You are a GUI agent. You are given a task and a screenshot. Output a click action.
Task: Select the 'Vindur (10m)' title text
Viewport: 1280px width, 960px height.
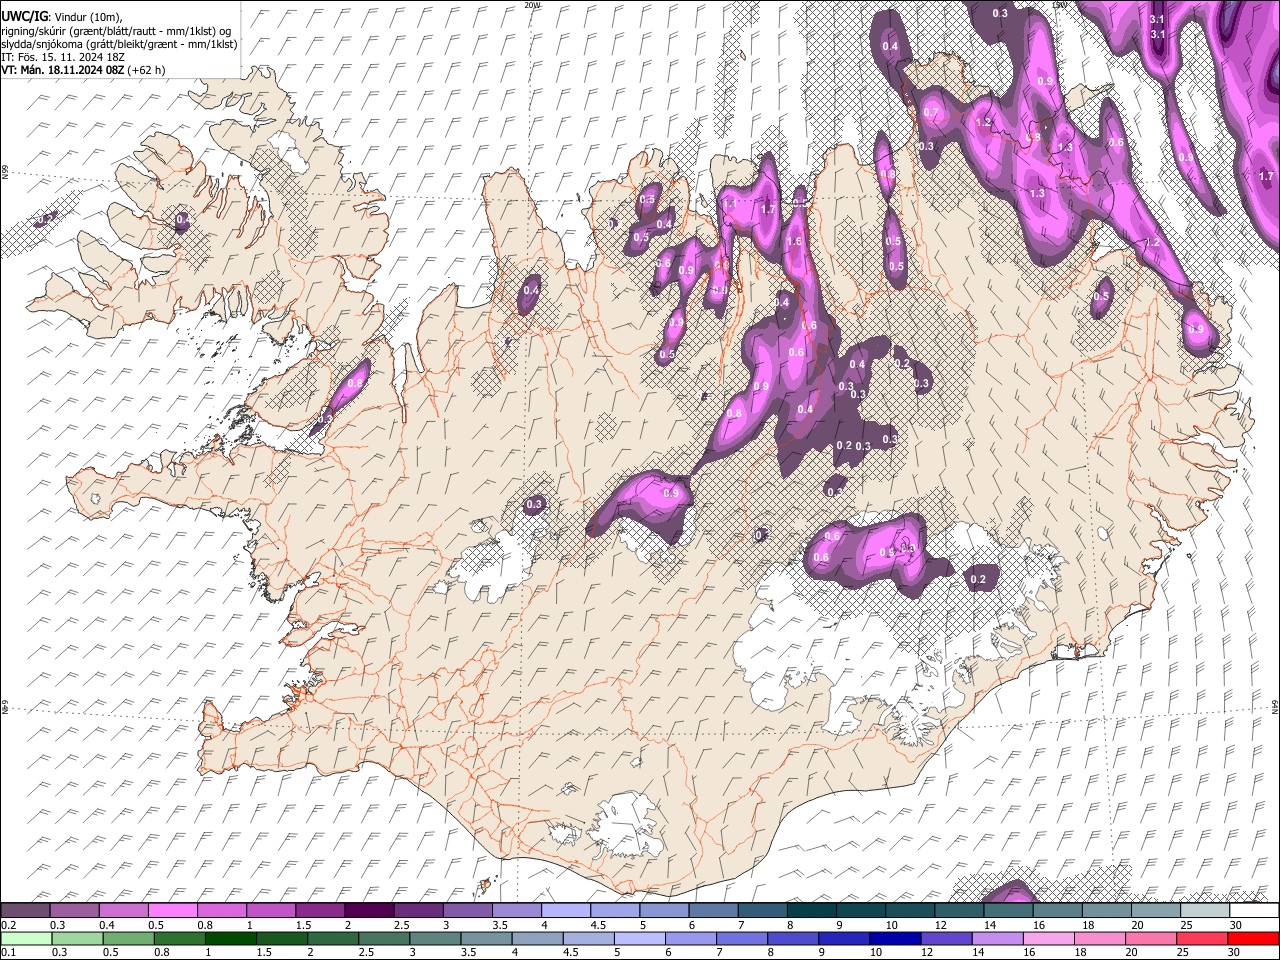tap(87, 17)
